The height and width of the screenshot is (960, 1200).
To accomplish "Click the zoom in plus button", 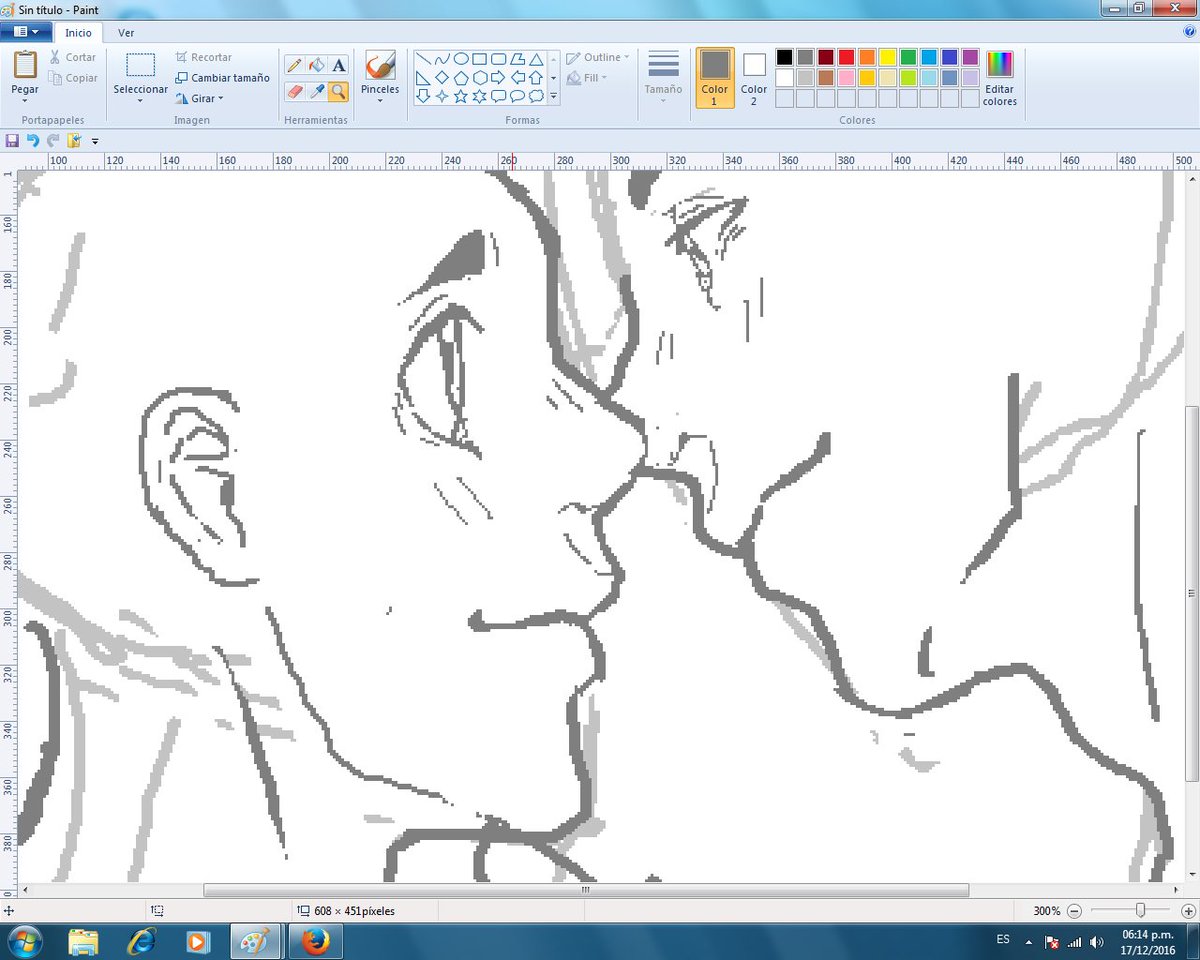I will (1188, 911).
